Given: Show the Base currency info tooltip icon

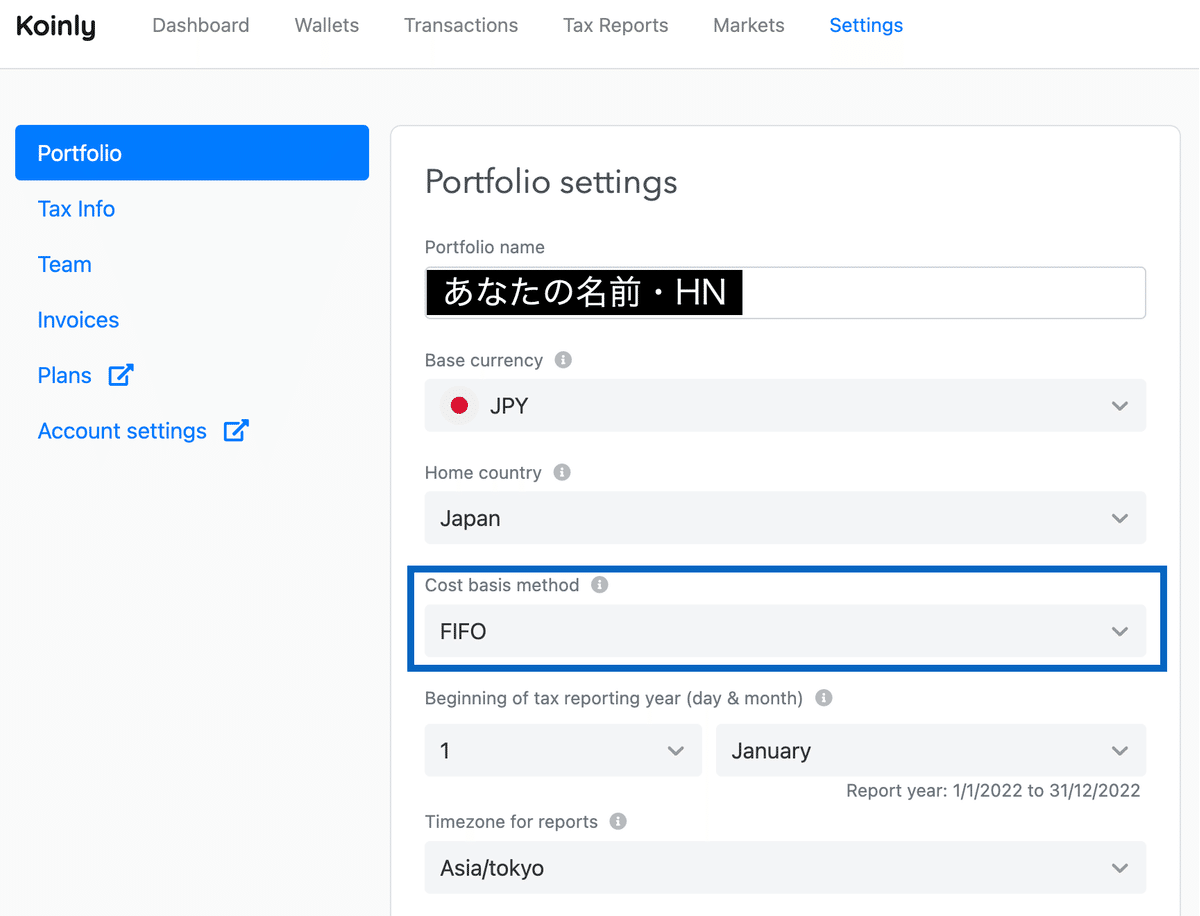Looking at the screenshot, I should point(563,360).
